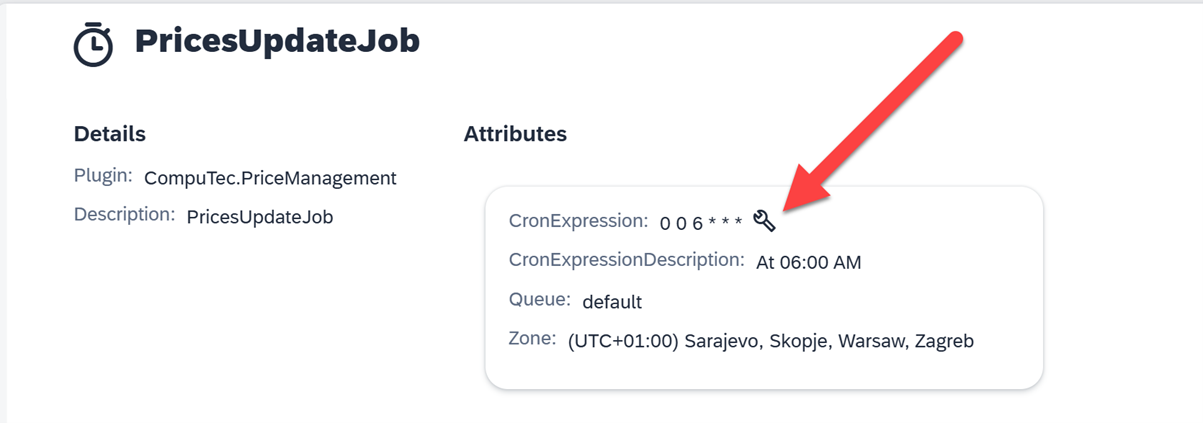Click the word Sarajevo in the zone value
Screen dimensions: 1203x423
click(x=724, y=341)
